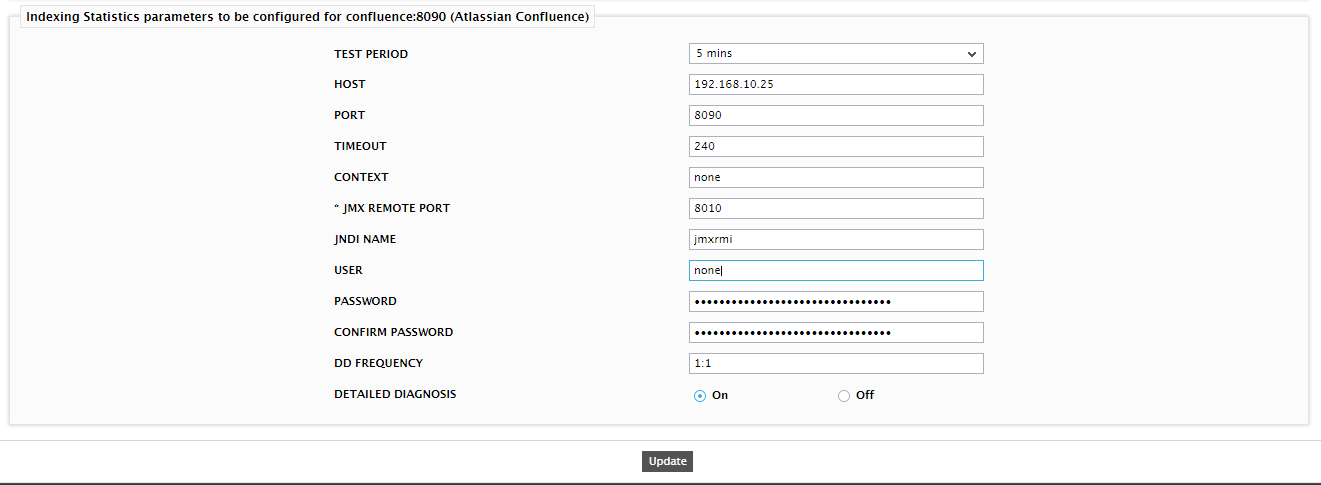Focus the DD FREQUENCY field
This screenshot has height=485, width=1321.
pyautogui.click(x=836, y=364)
